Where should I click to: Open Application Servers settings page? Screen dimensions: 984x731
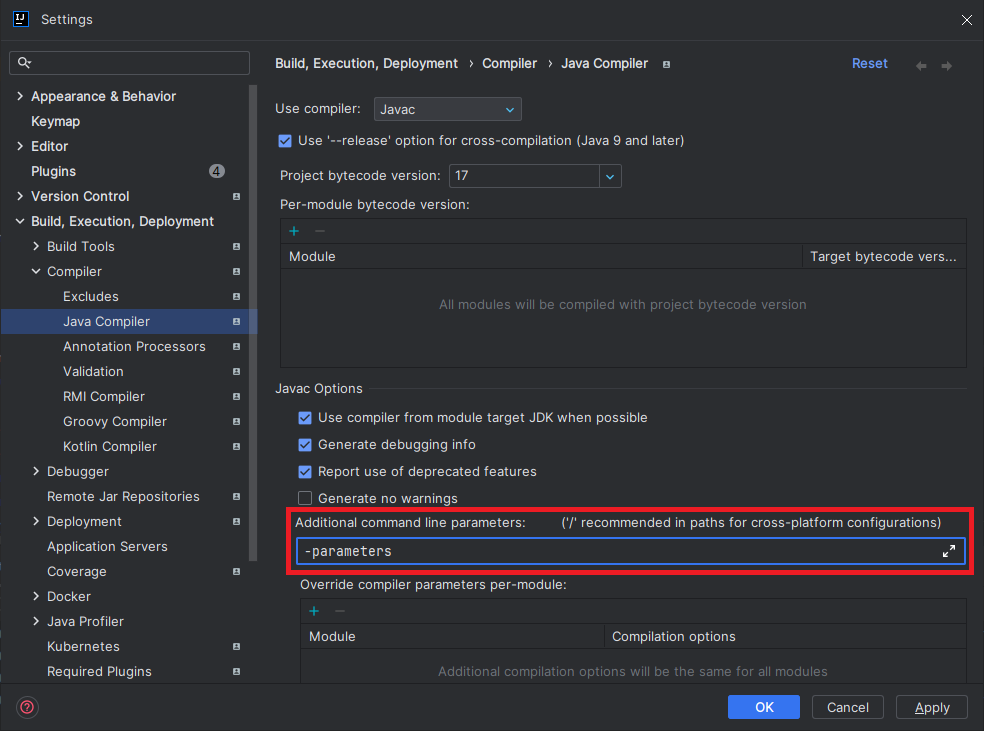coord(107,547)
